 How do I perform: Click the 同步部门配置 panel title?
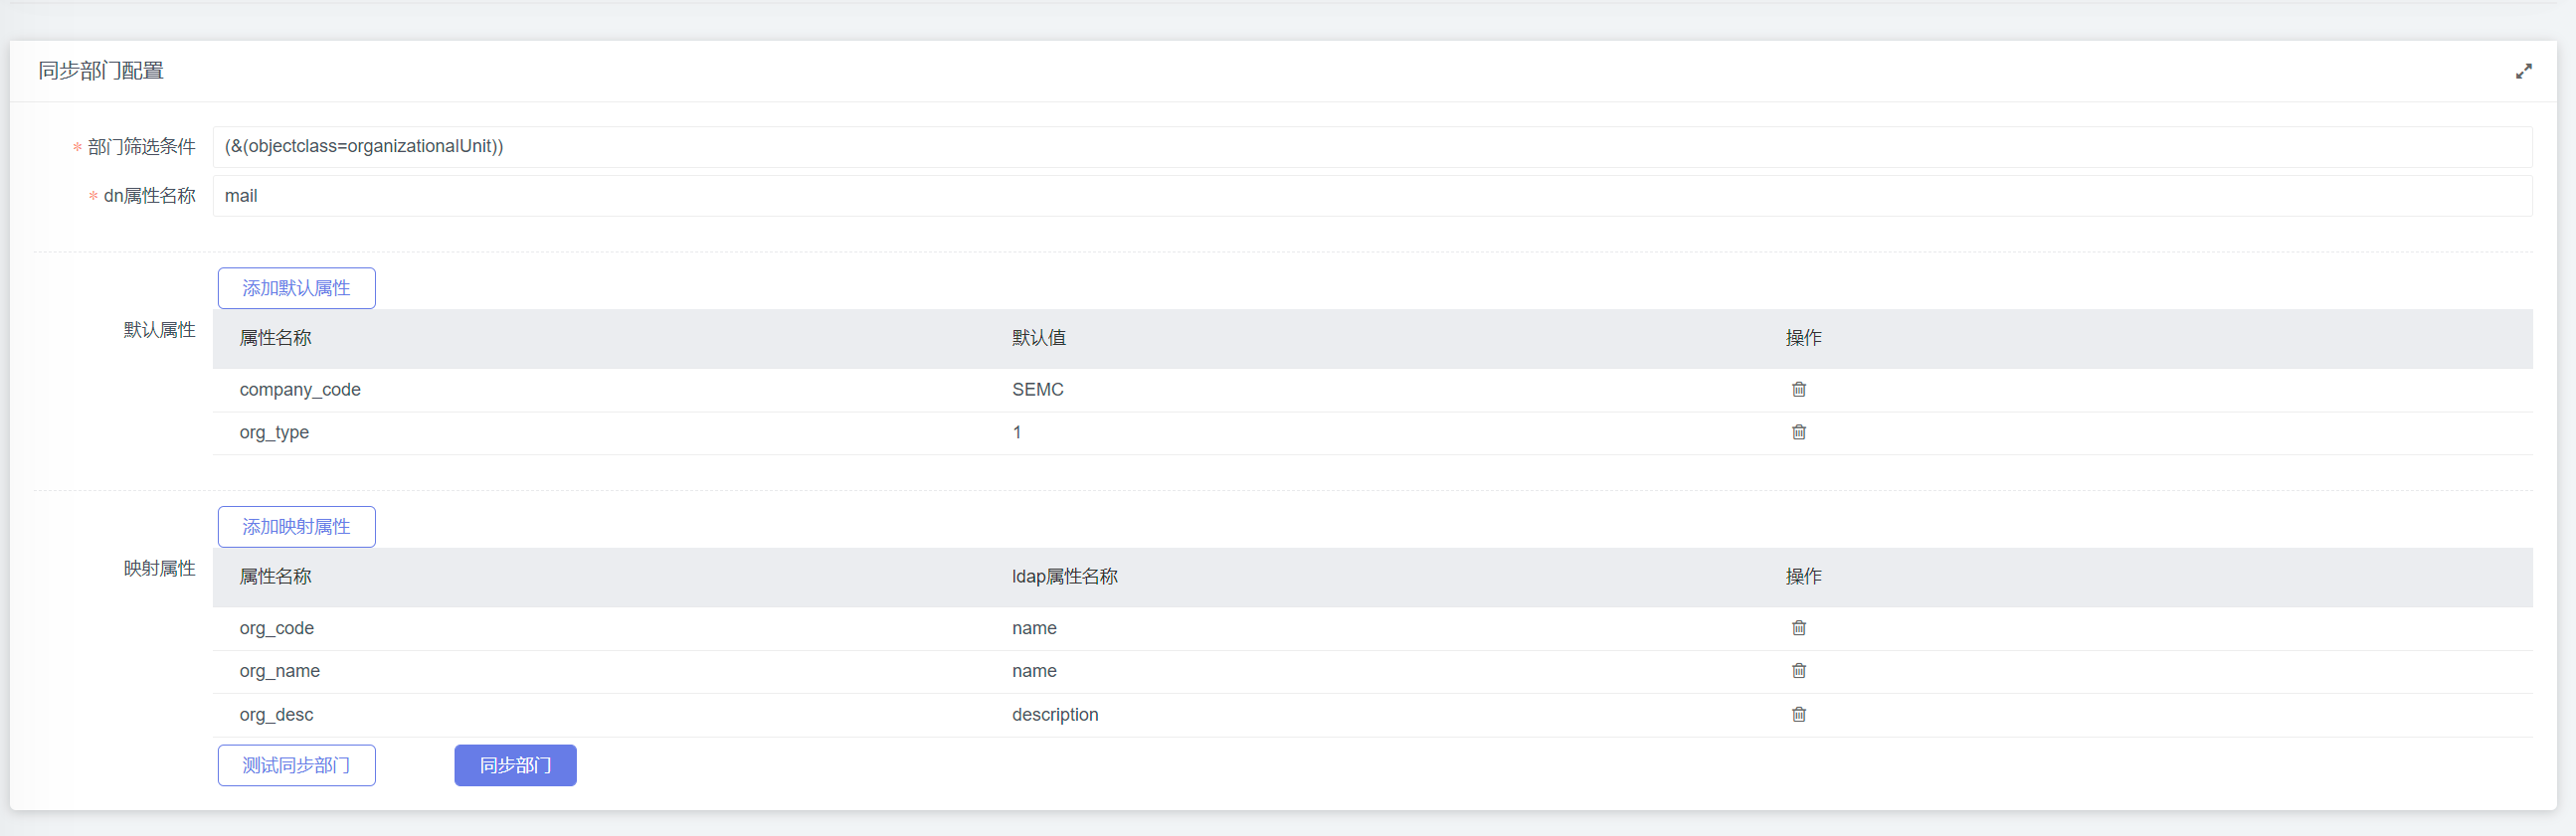pyautogui.click(x=101, y=71)
